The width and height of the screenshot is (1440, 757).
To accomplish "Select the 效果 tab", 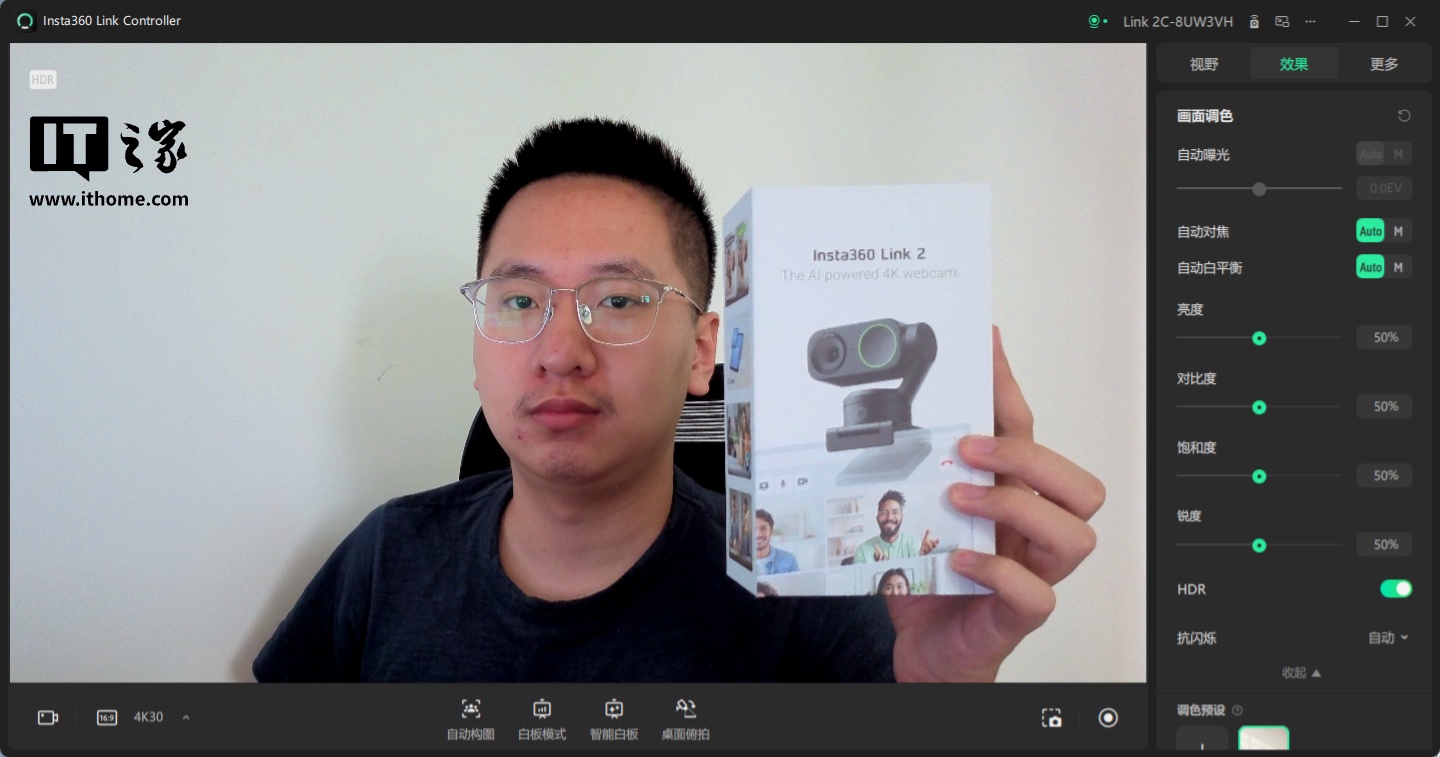I will tap(1294, 64).
